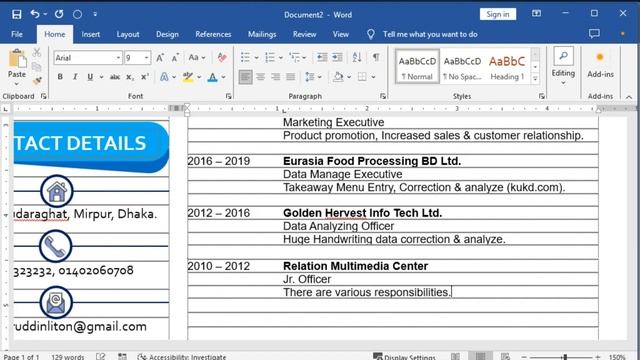Apply the text highlight color
Viewport: 640px width, 360px height.
click(188, 77)
